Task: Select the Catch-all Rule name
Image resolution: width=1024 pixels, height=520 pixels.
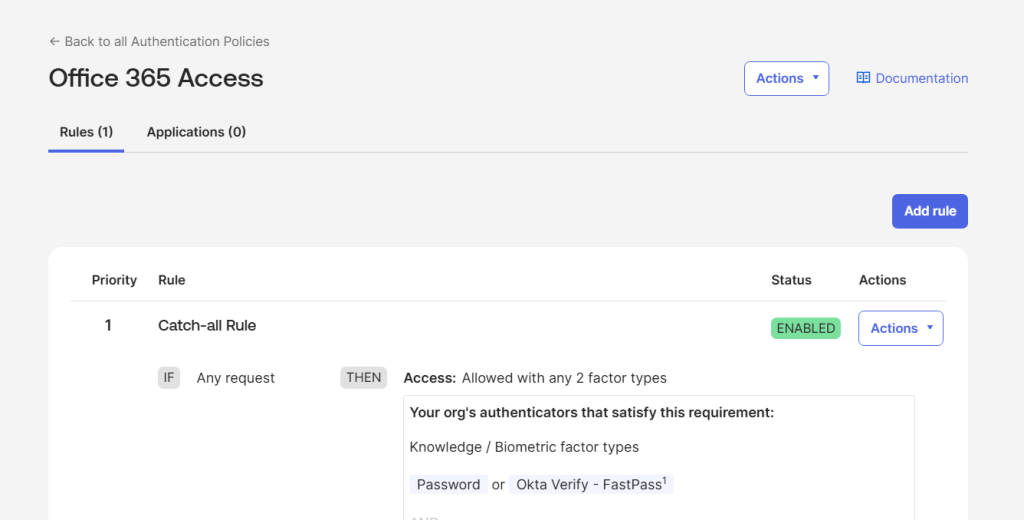Action: coord(207,325)
